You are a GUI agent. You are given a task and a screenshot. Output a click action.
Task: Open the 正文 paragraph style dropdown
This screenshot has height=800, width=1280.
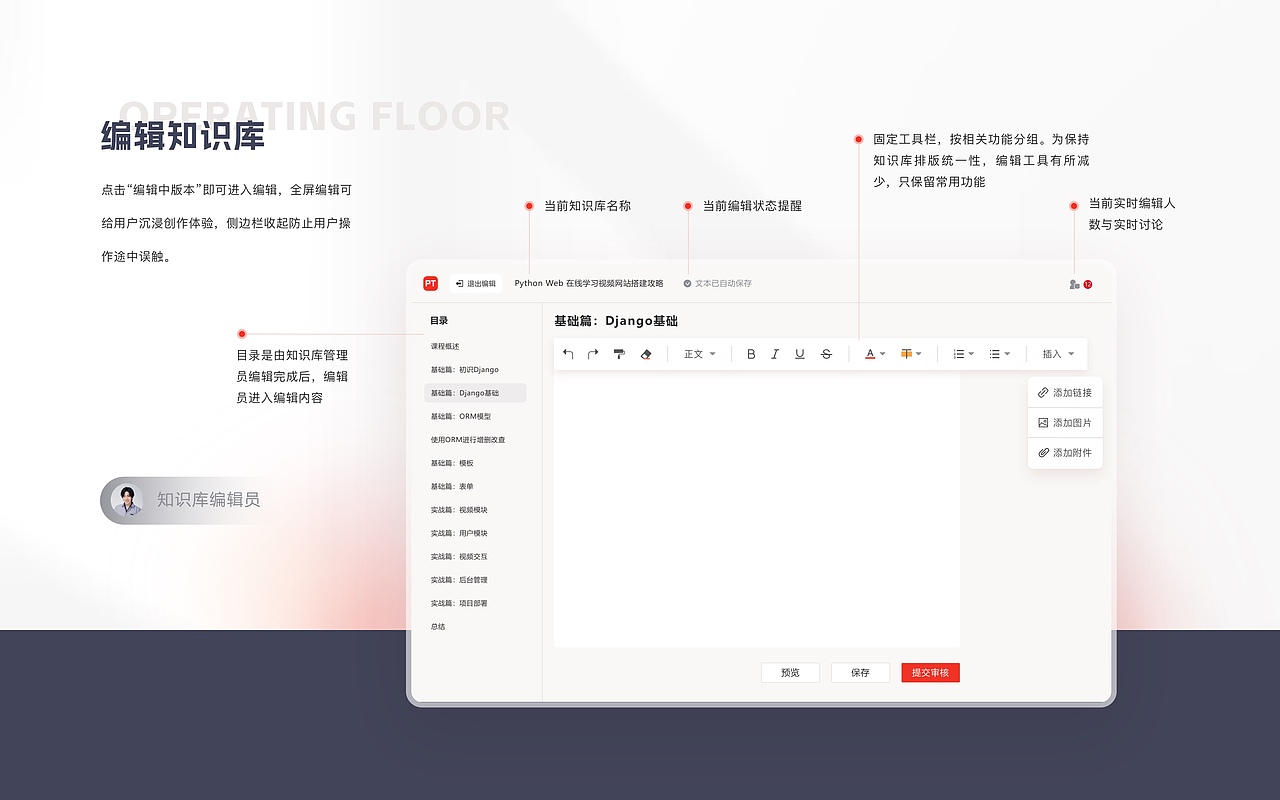700,354
